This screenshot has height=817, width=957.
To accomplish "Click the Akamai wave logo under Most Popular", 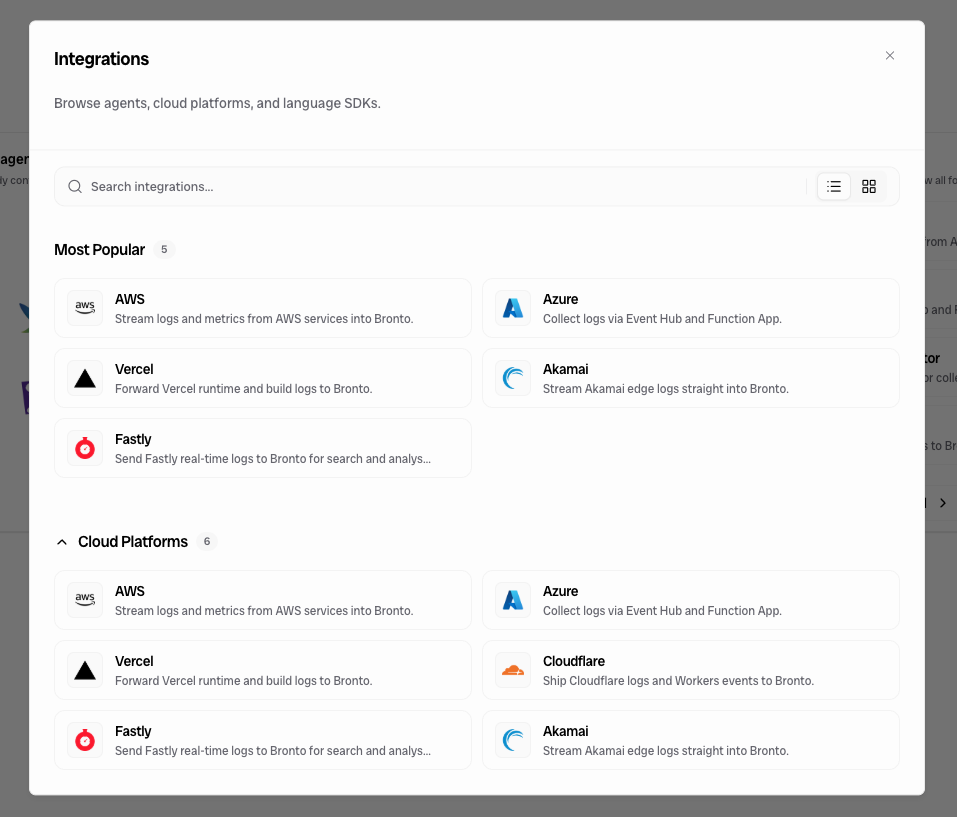I will pos(513,378).
